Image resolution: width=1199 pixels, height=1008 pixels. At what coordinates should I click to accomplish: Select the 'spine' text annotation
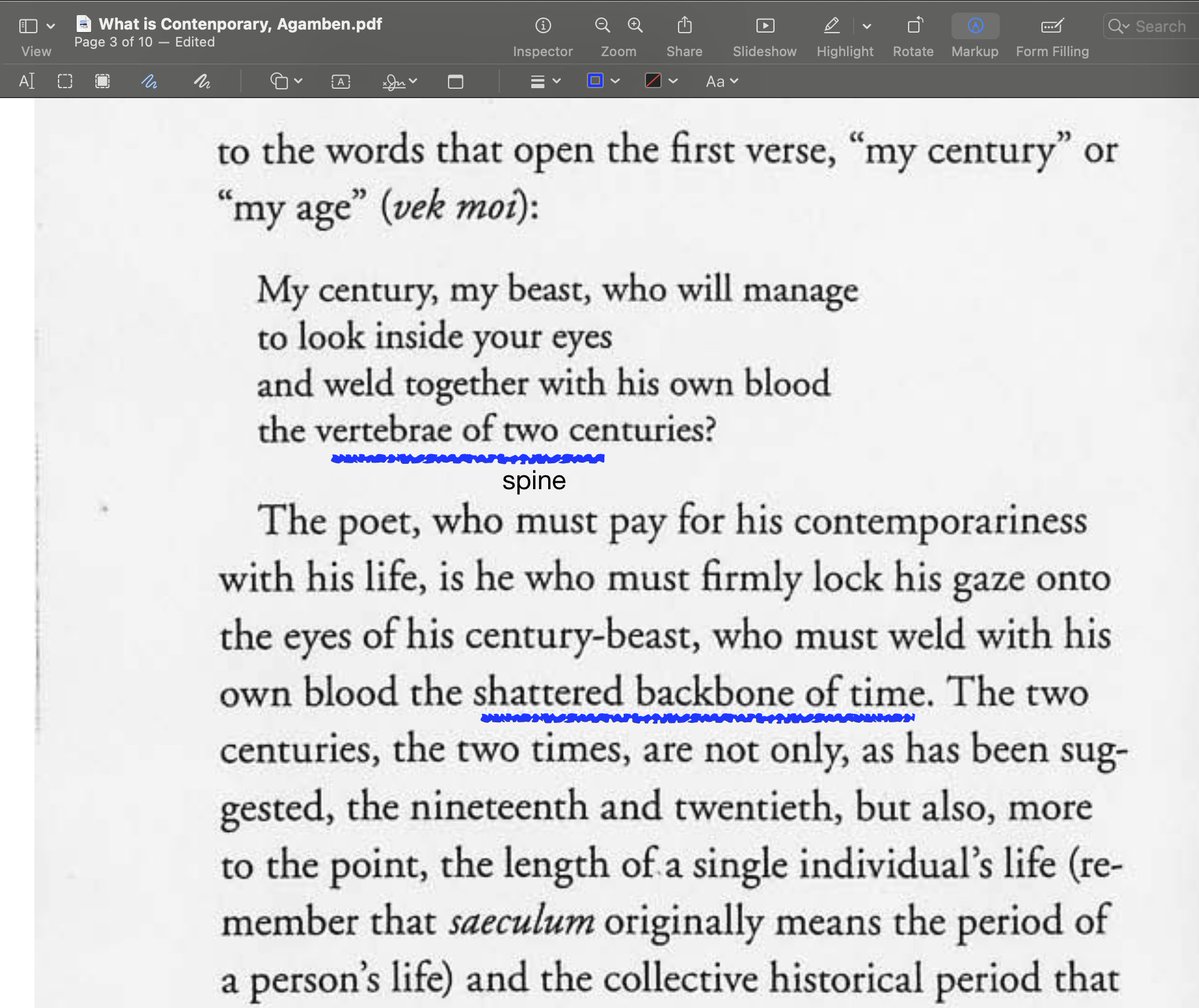pyautogui.click(x=534, y=480)
